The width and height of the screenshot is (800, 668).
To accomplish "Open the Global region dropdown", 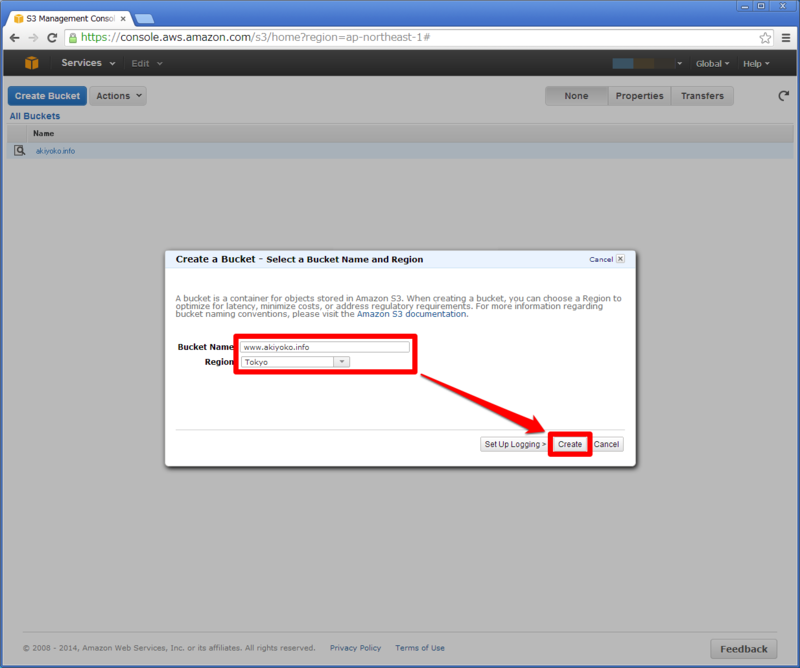I will (712, 63).
